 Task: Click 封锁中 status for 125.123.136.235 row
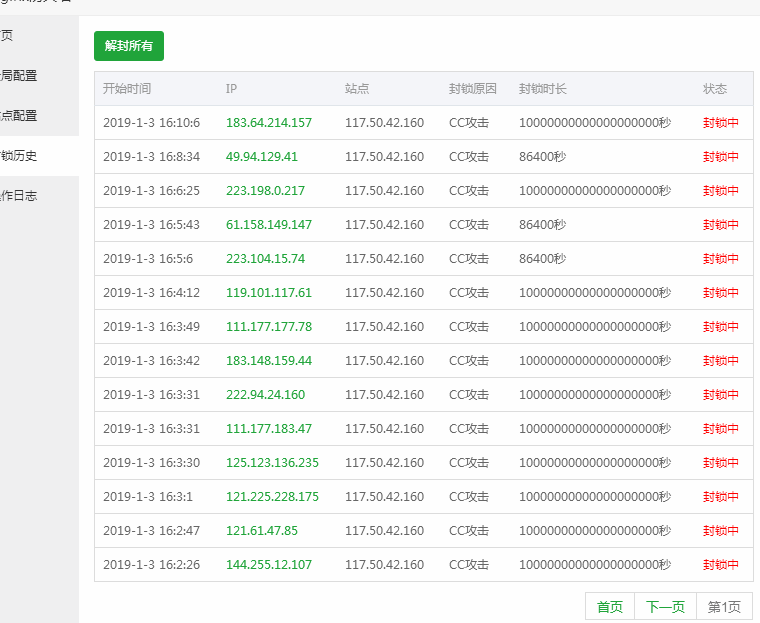[721, 463]
